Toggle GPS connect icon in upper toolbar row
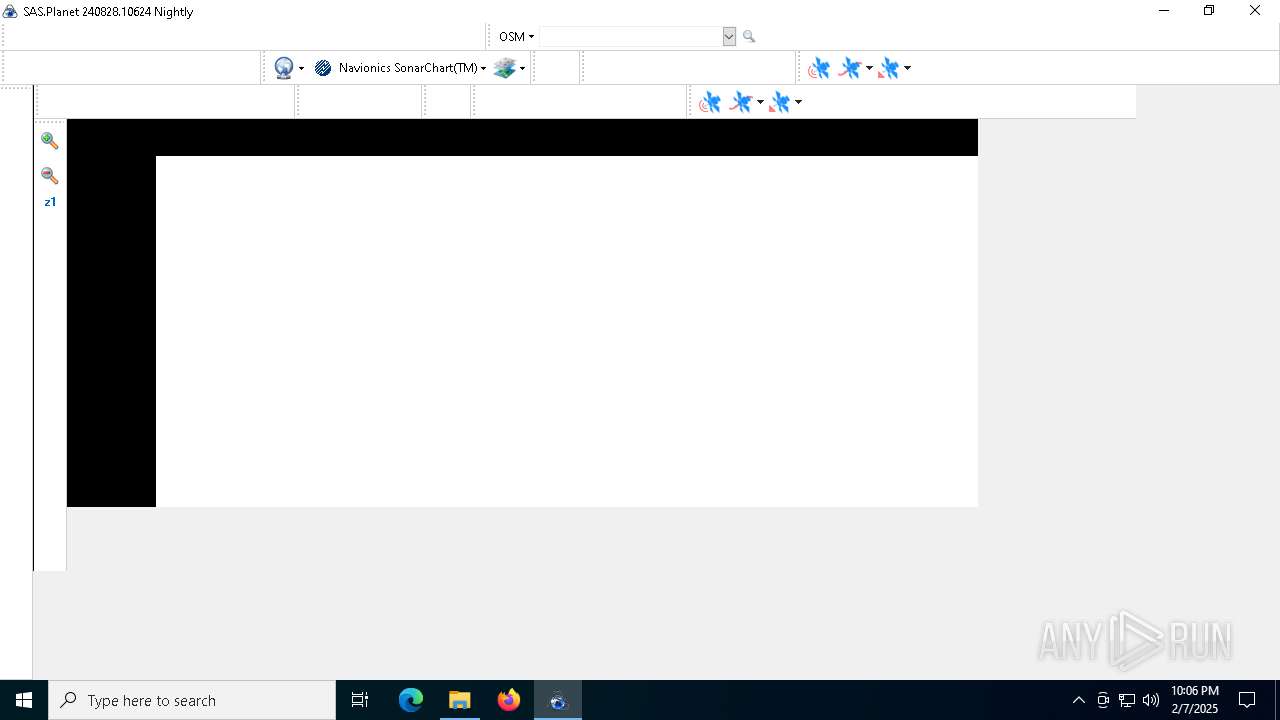This screenshot has height=720, width=1280. tap(819, 68)
